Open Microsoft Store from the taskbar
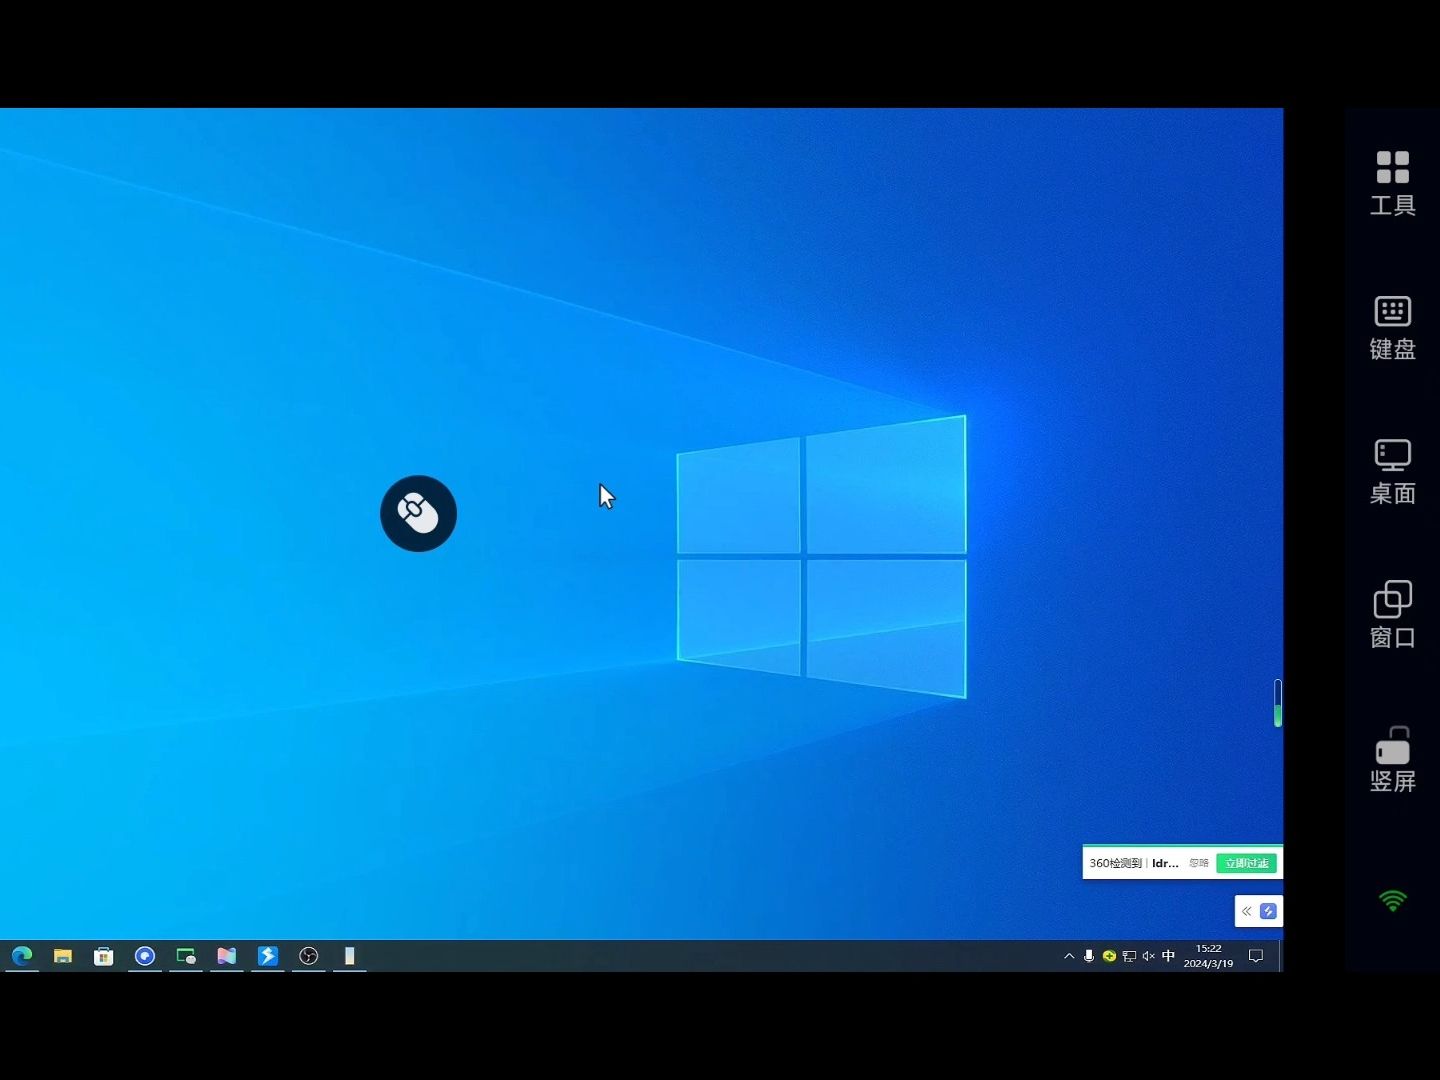The image size is (1440, 1080). pos(104,956)
